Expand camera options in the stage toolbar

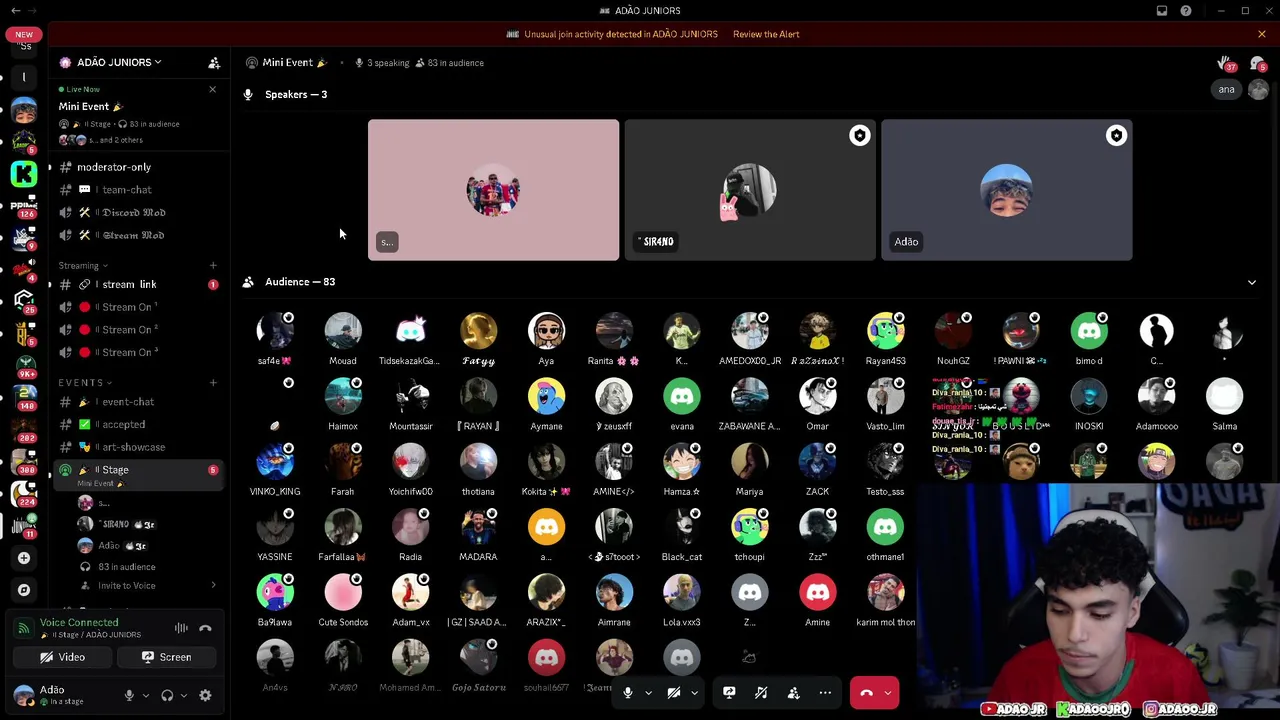pos(693,693)
